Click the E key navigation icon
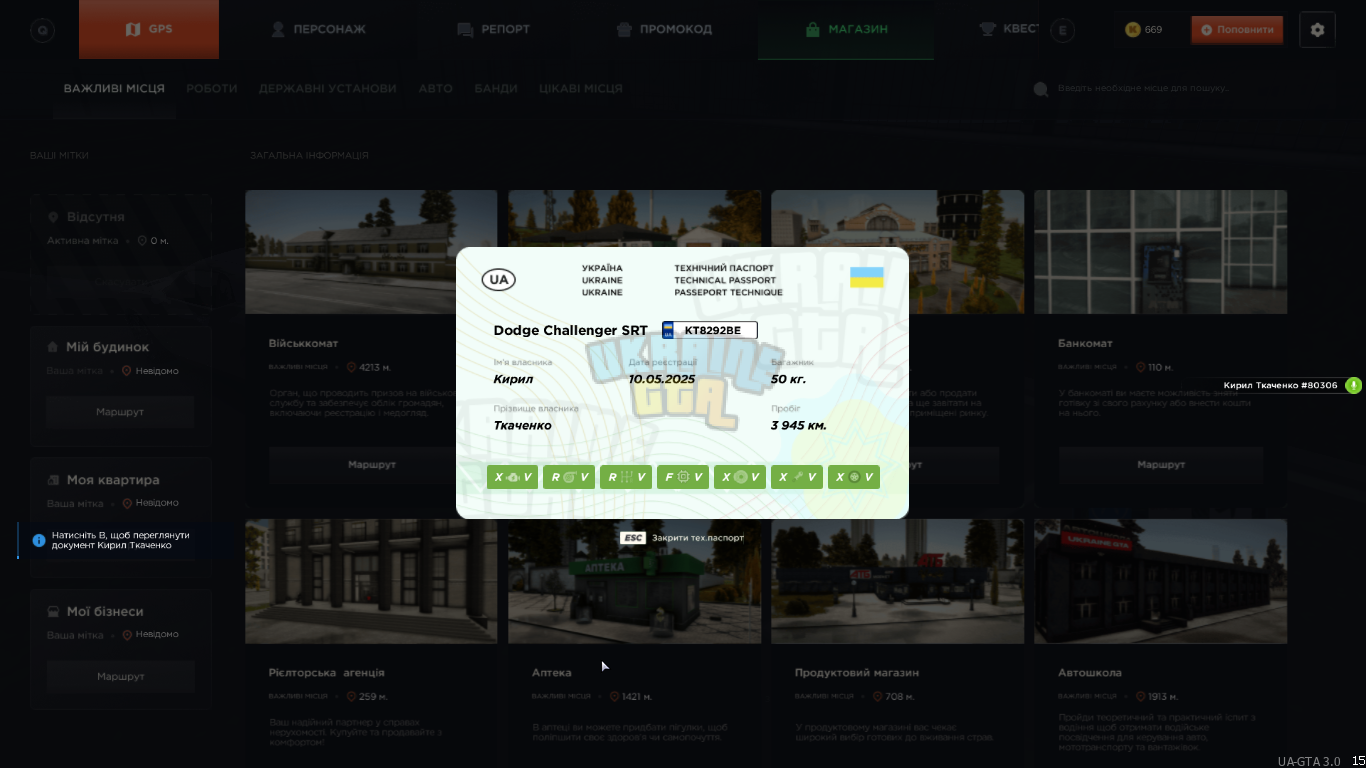1366x768 pixels. click(1063, 30)
